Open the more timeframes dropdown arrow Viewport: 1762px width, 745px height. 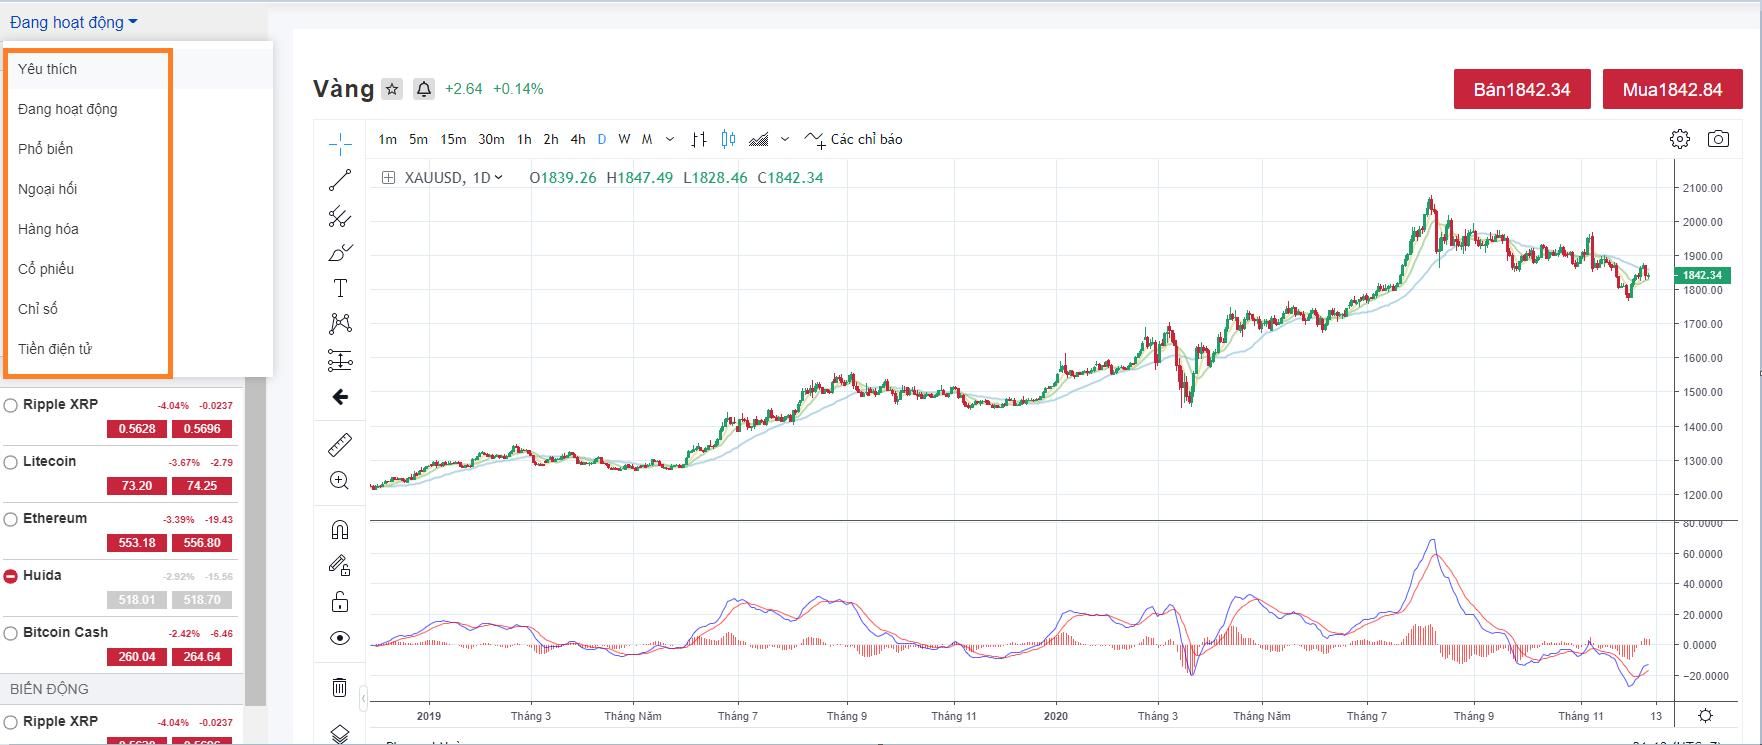click(x=670, y=139)
